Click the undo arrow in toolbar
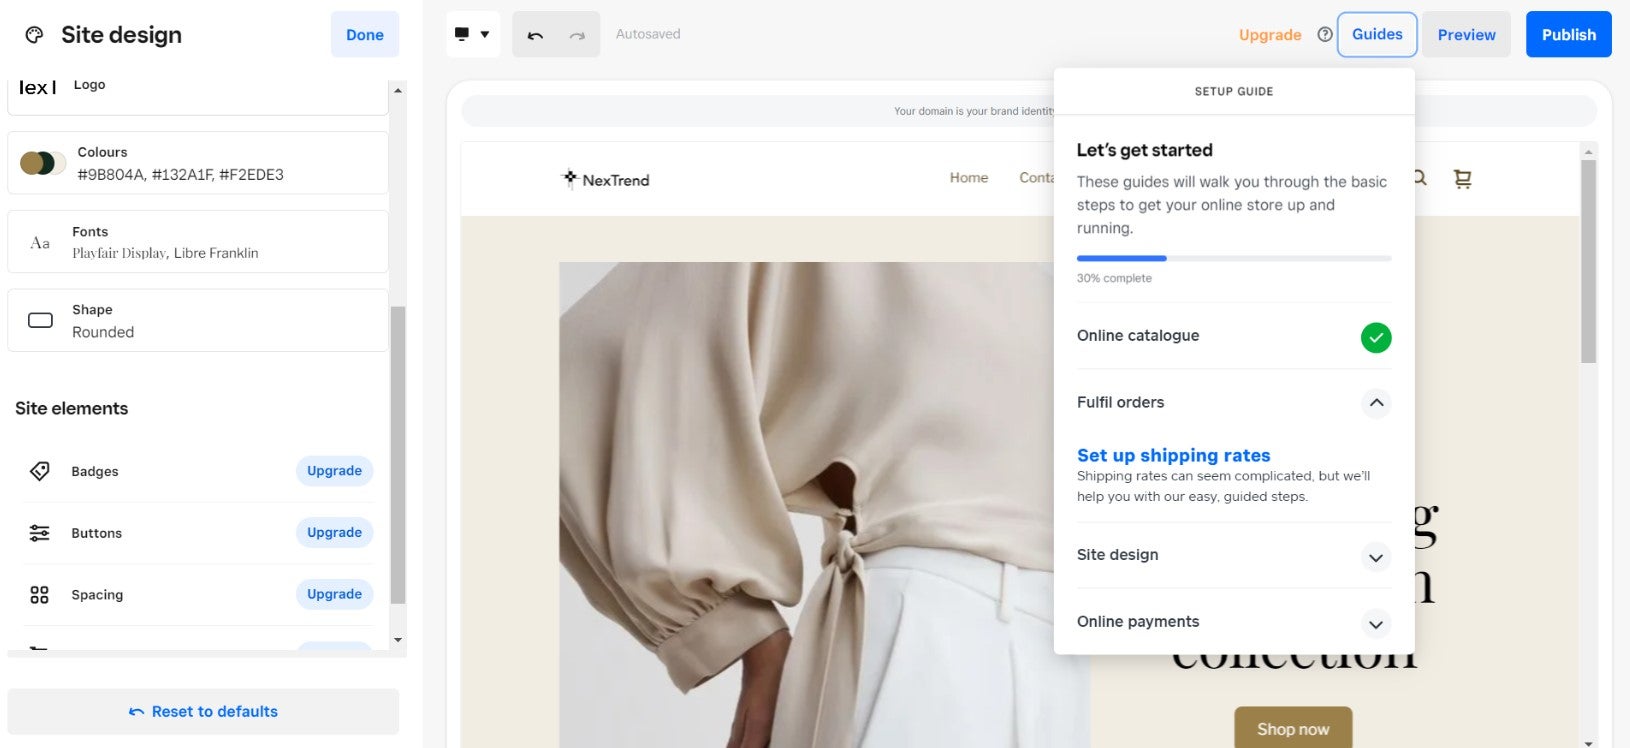 point(535,35)
